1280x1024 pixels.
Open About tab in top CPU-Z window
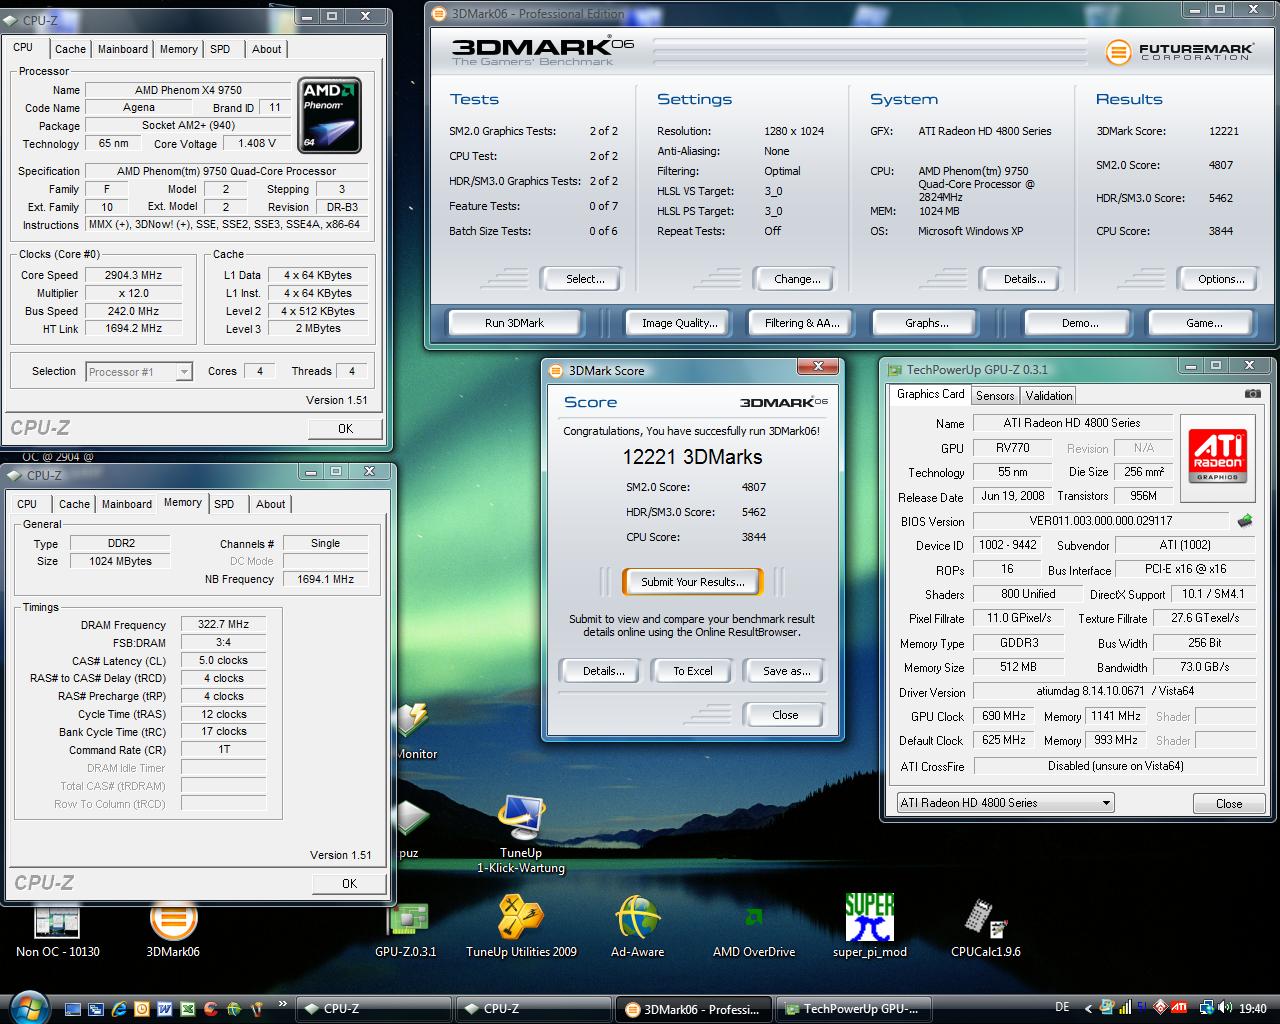[266, 49]
